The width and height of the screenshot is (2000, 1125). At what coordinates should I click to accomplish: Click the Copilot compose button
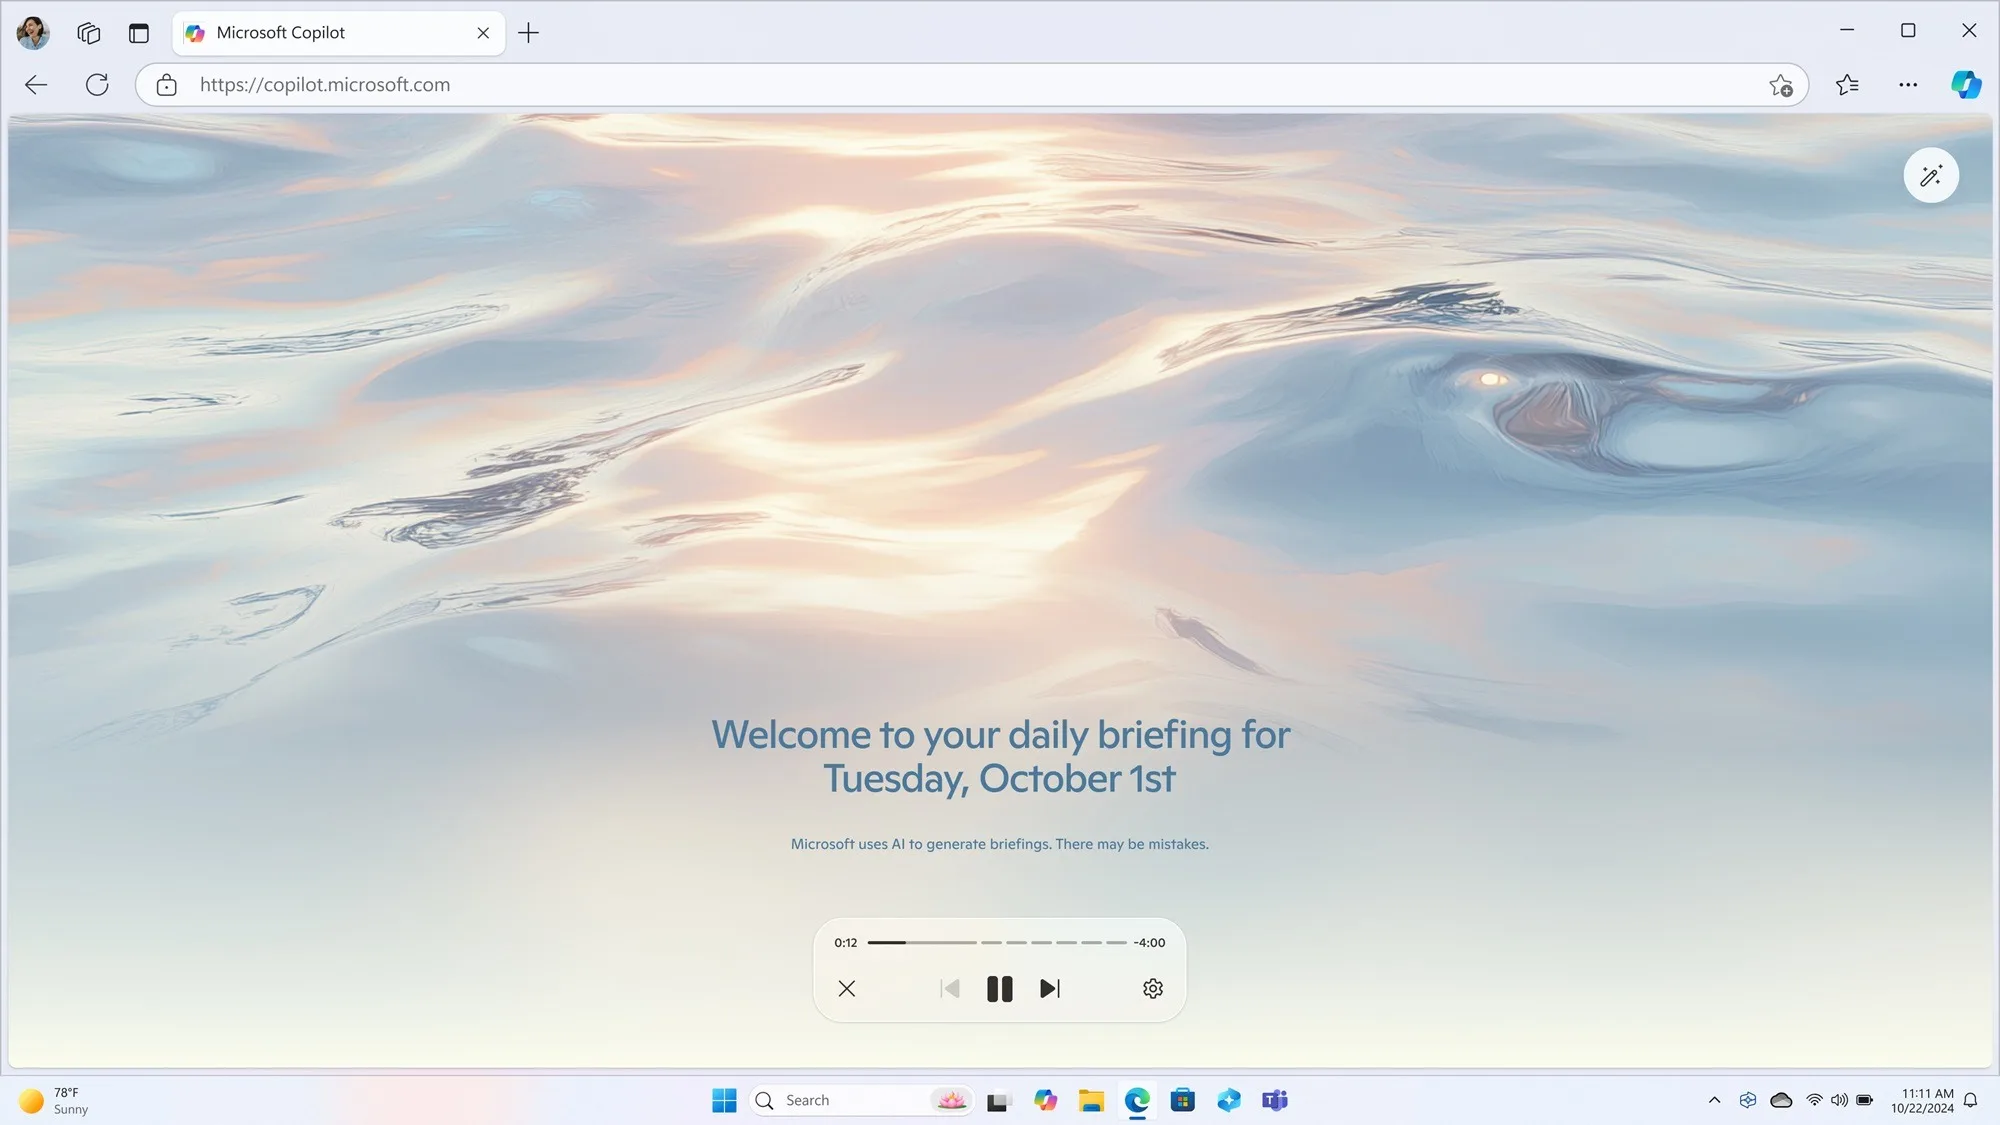tap(1930, 174)
